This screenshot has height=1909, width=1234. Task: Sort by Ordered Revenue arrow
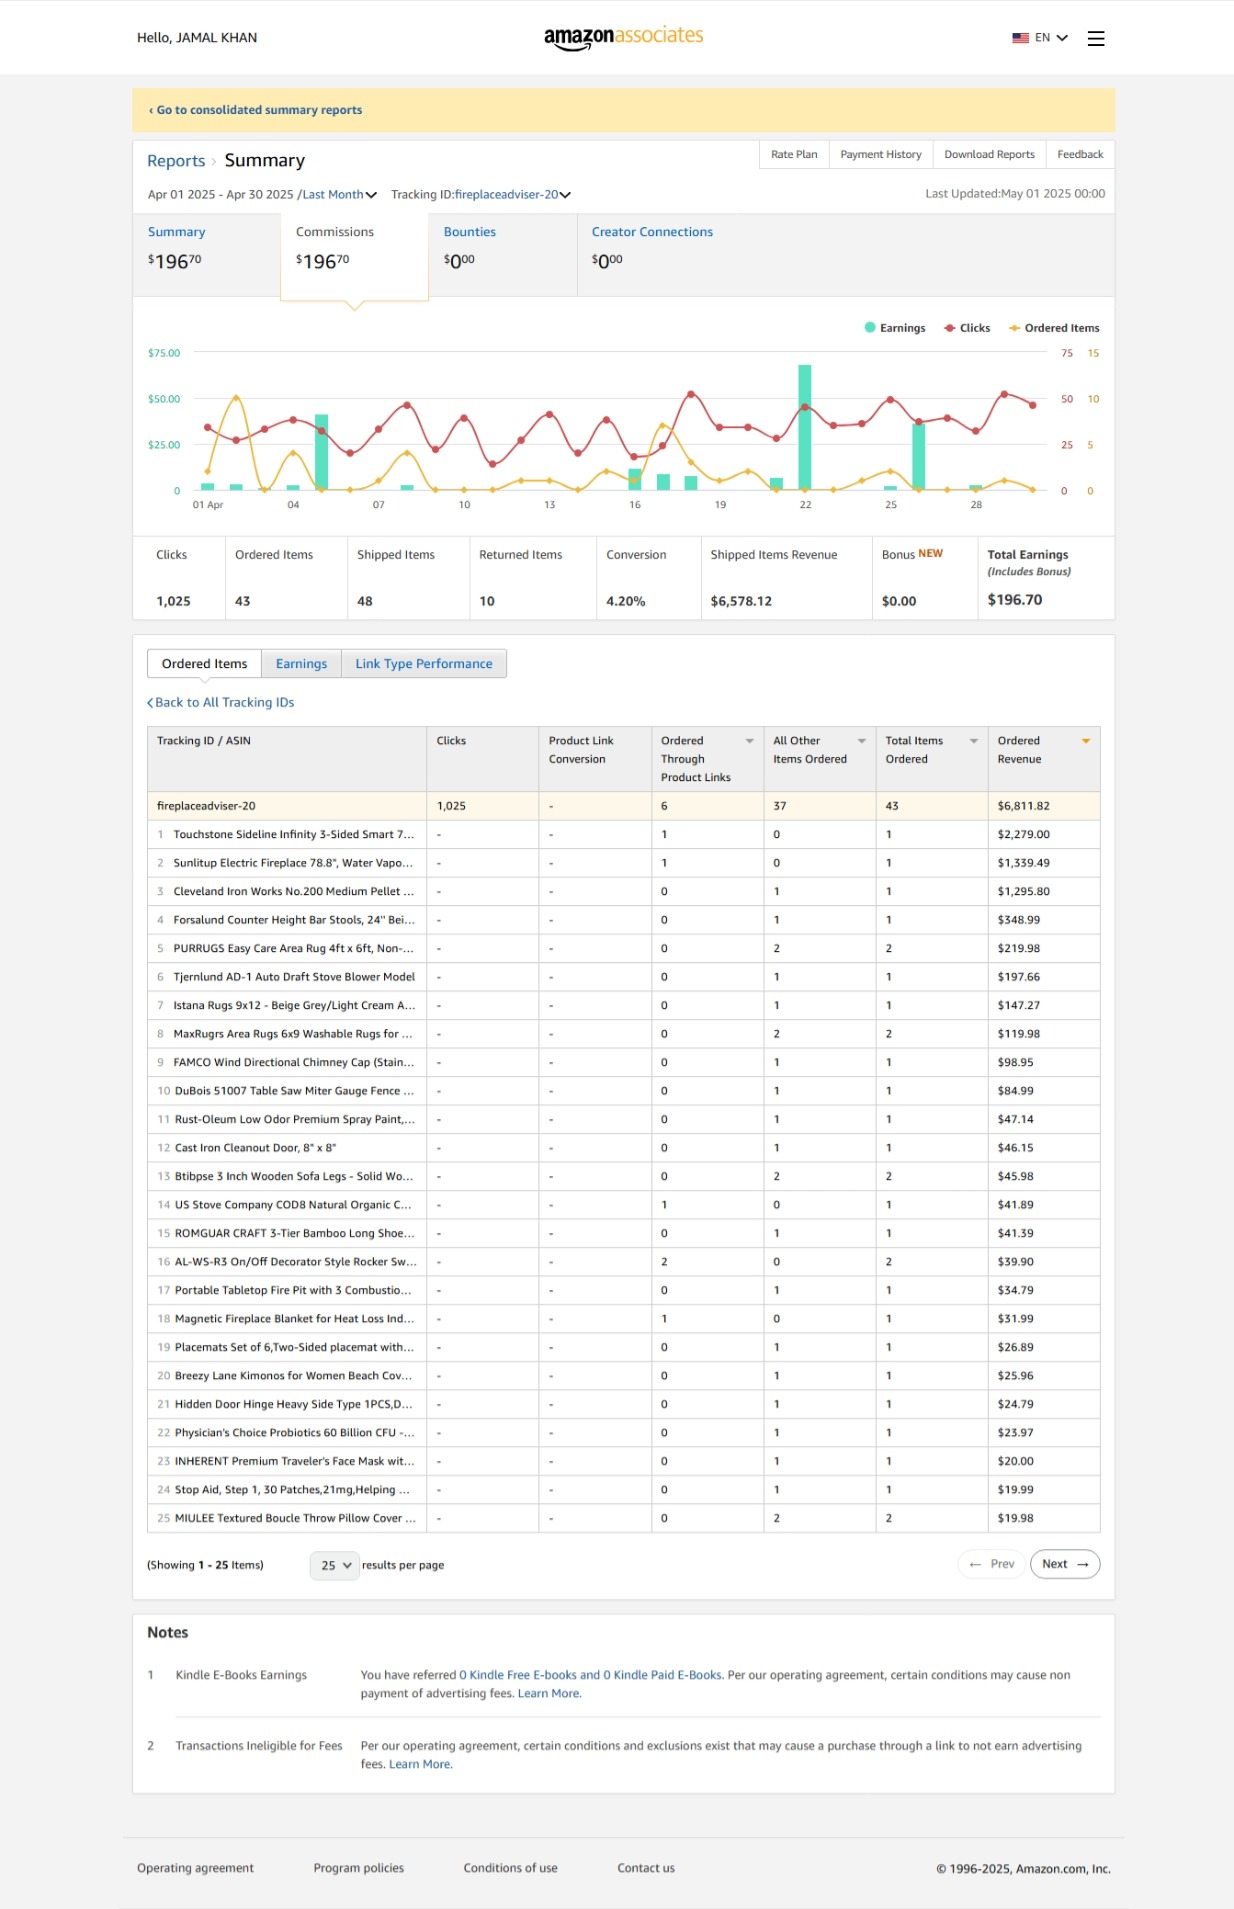tap(1085, 741)
